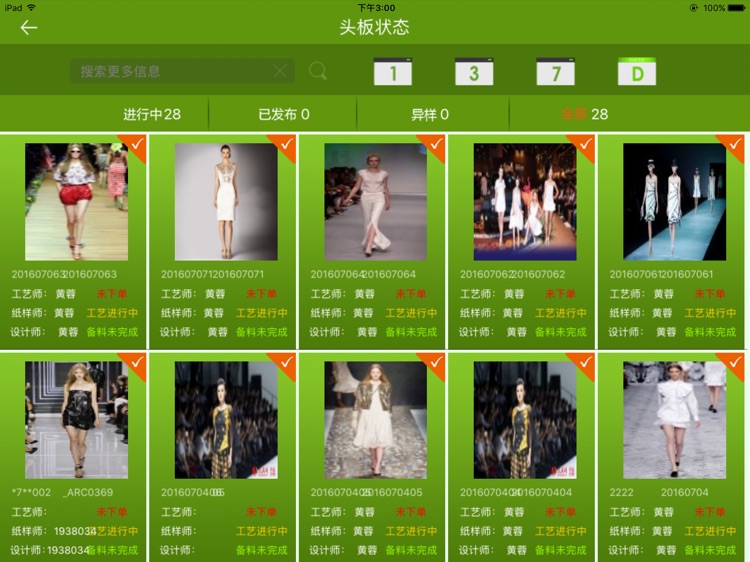
Task: Click 工艺进行中 status on card 201607061
Action: coord(710,313)
